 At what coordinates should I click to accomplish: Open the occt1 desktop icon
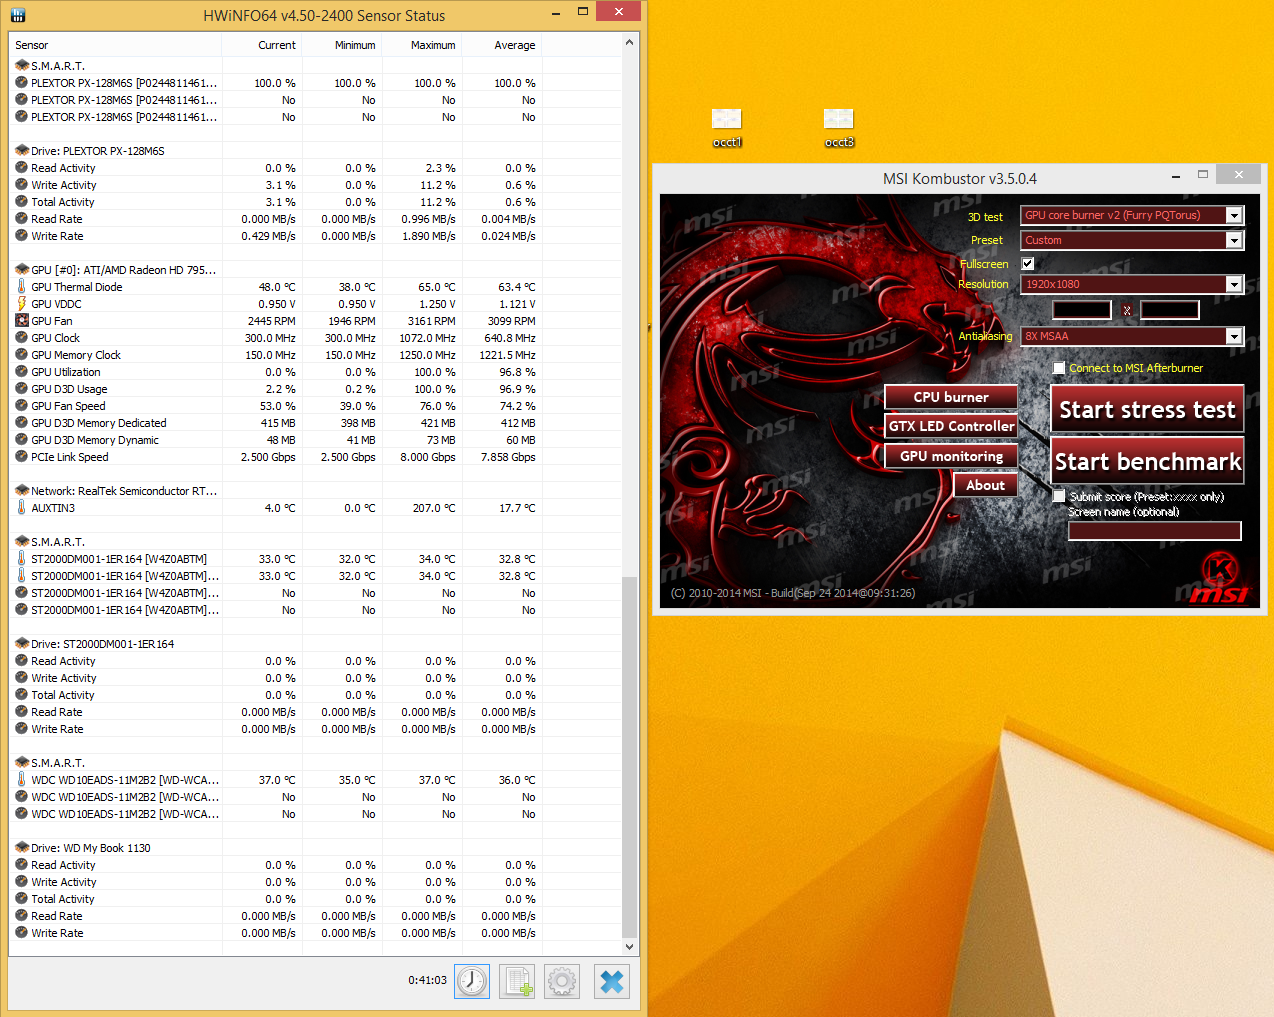(727, 128)
